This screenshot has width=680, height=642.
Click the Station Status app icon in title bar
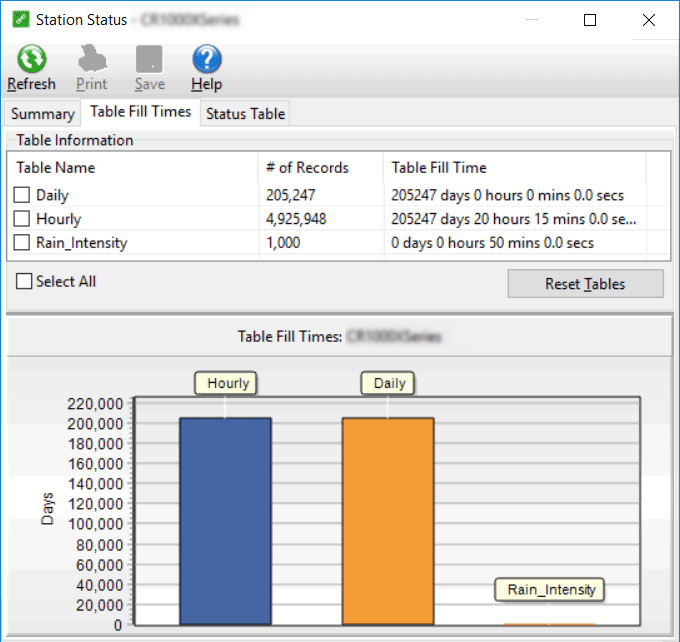coord(21,20)
